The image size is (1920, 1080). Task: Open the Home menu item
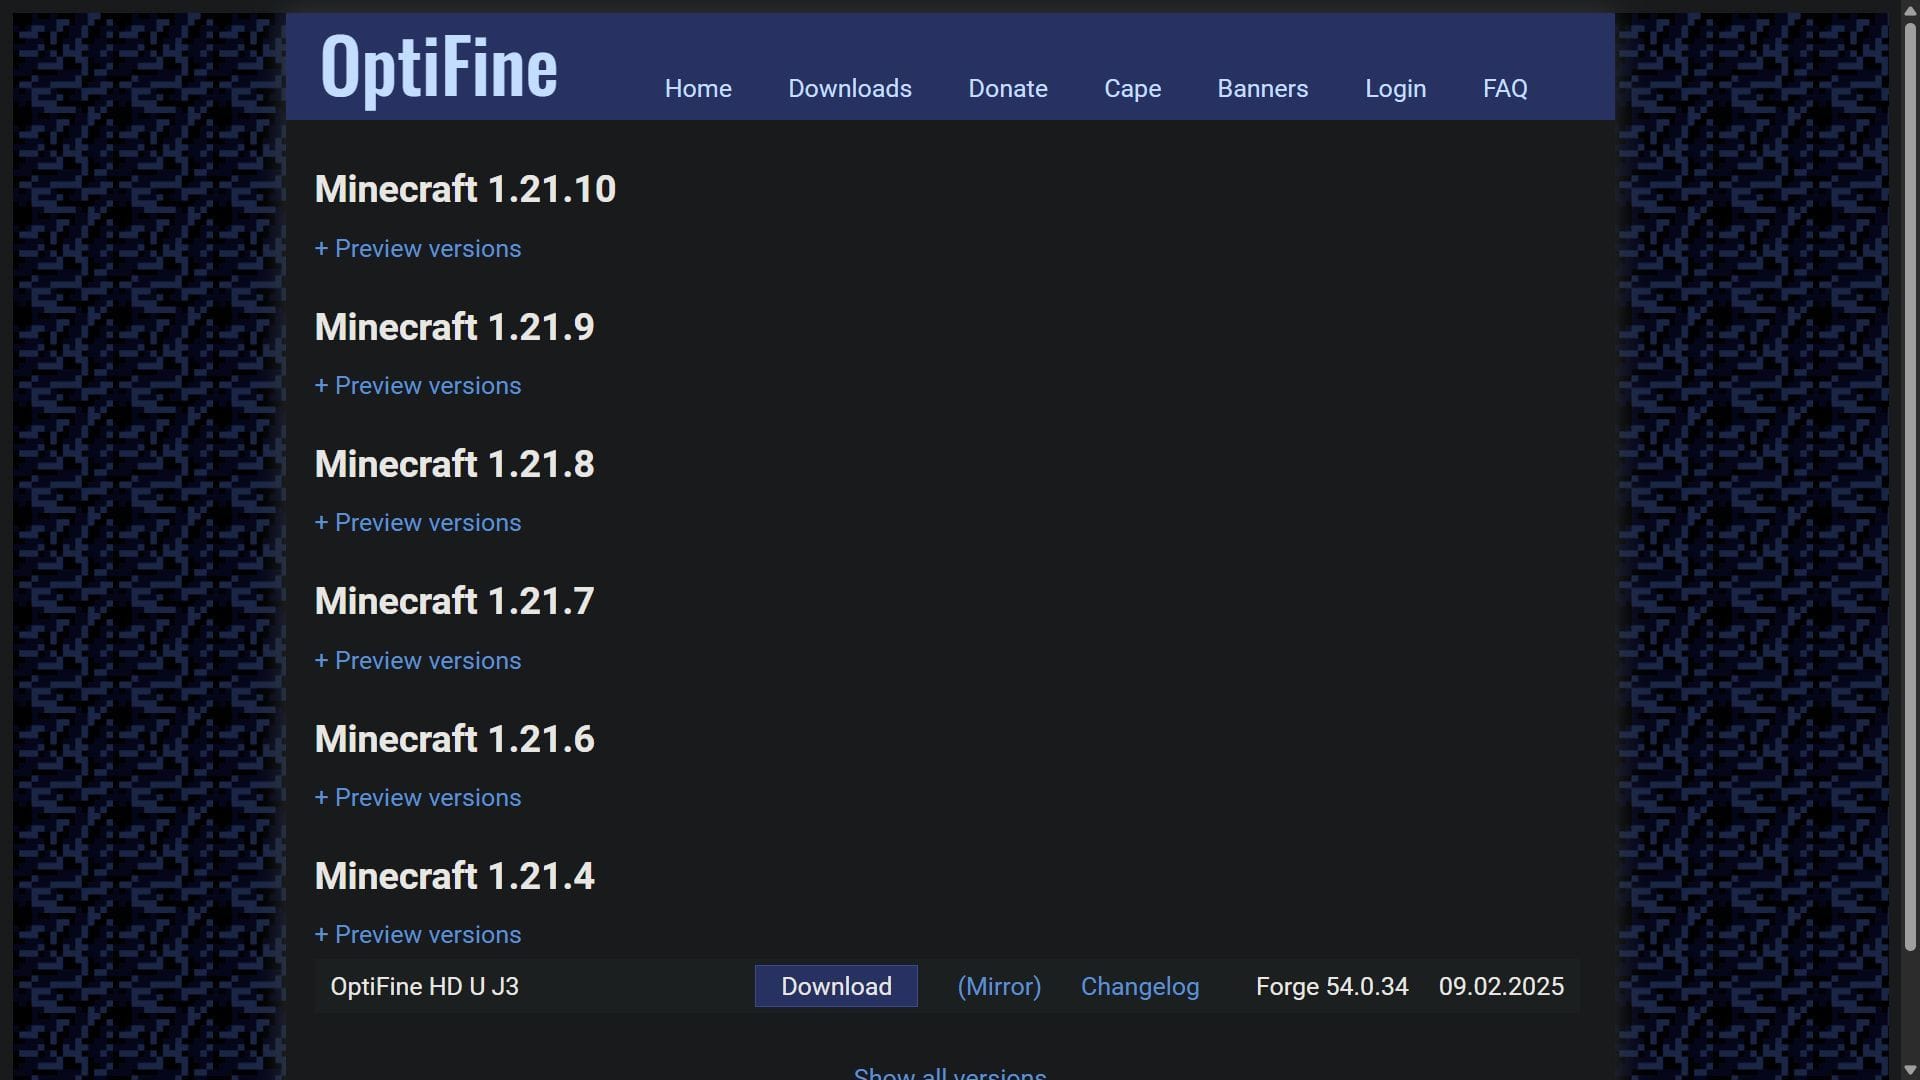point(697,89)
